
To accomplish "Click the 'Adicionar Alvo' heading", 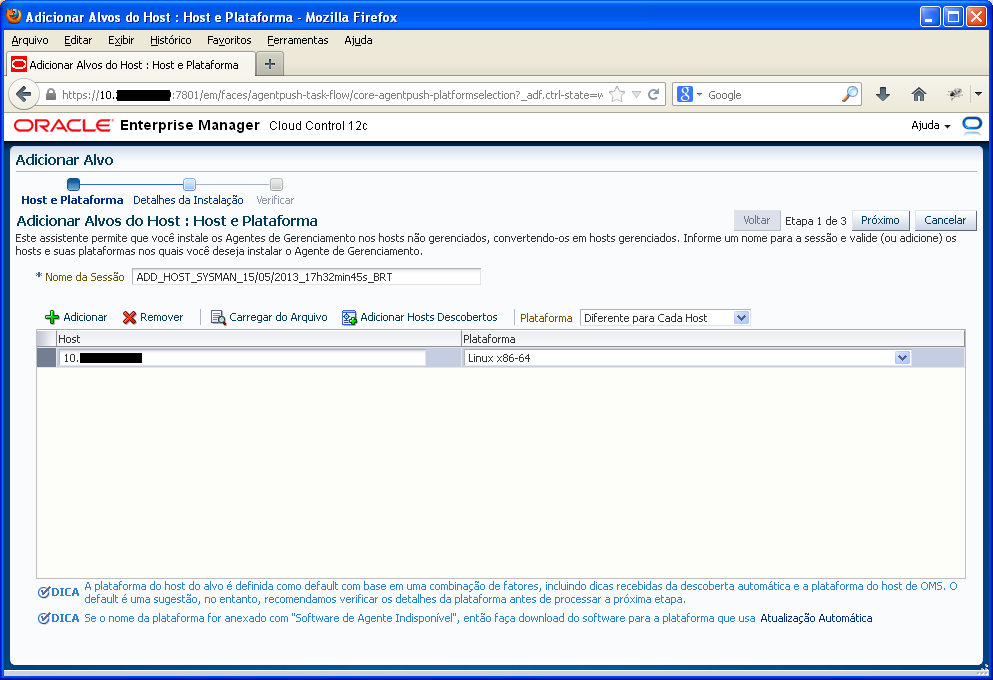I will (65, 160).
